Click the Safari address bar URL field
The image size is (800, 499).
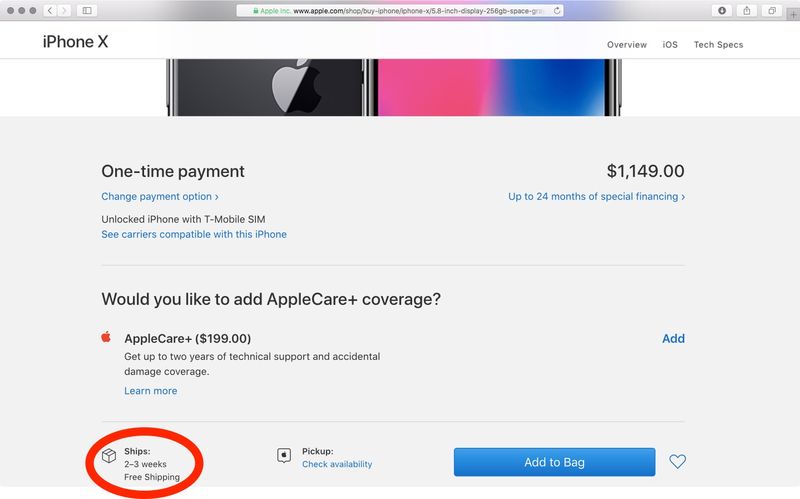tap(399, 10)
